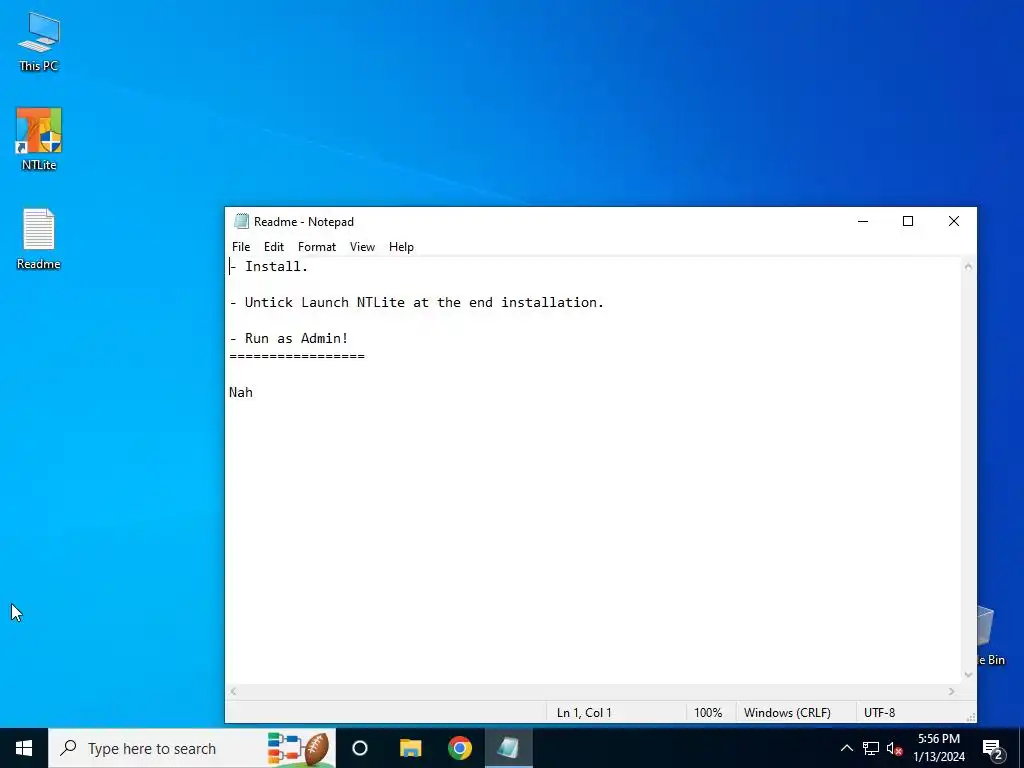Select the This PC desktop icon
Viewport: 1024px width, 768px height.
coord(39,42)
